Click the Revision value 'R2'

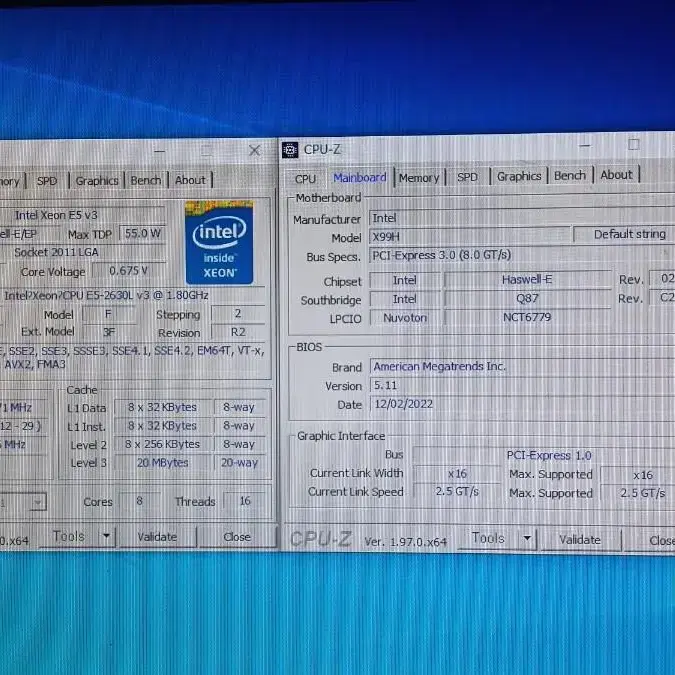coord(238,332)
